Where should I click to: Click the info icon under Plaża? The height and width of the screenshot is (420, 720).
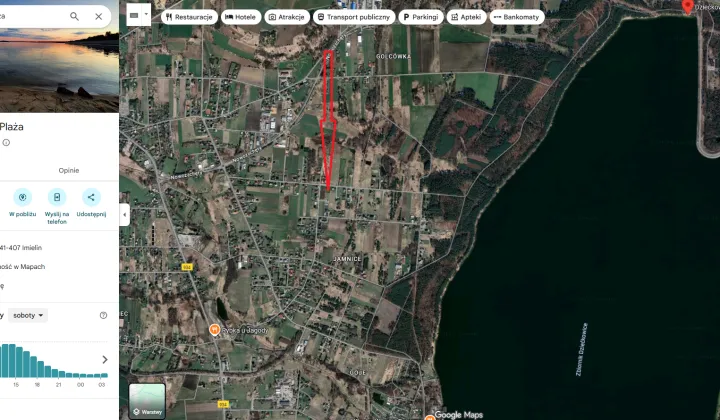6,143
